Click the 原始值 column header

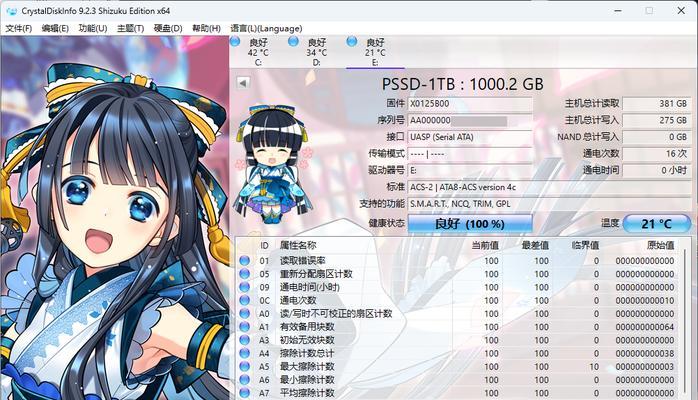(x=661, y=246)
